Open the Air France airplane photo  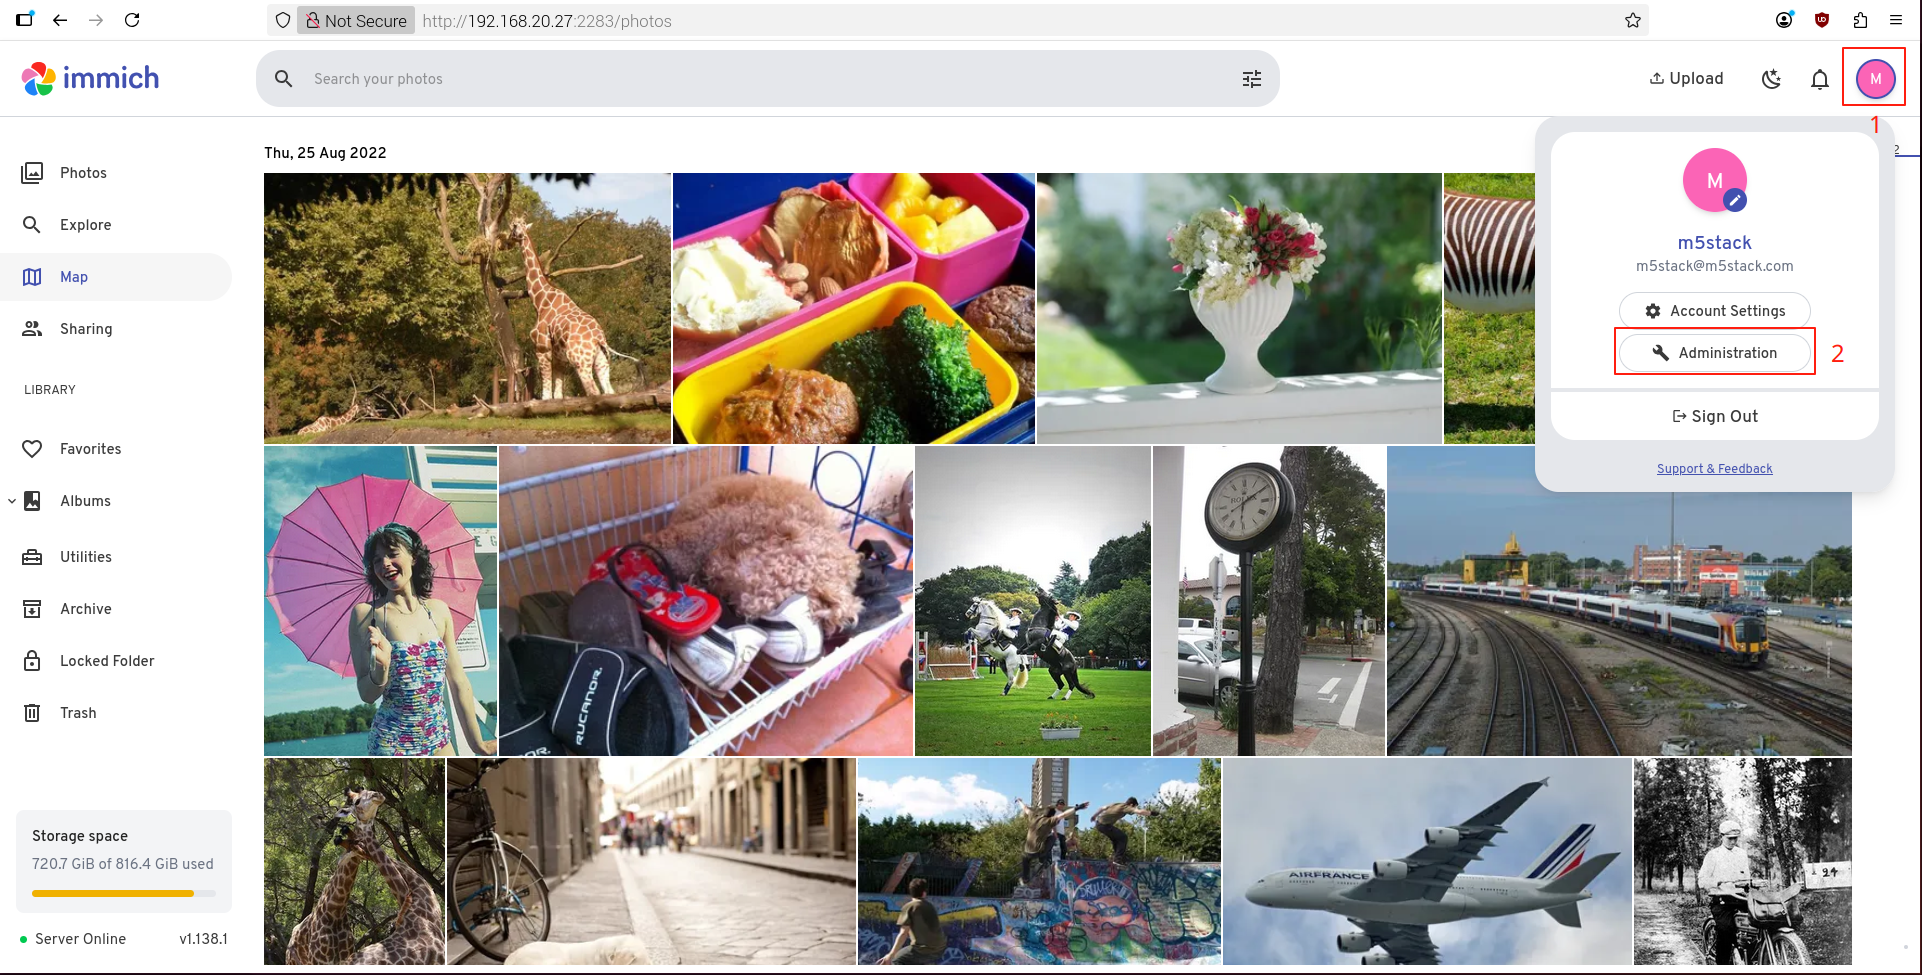pos(1426,861)
